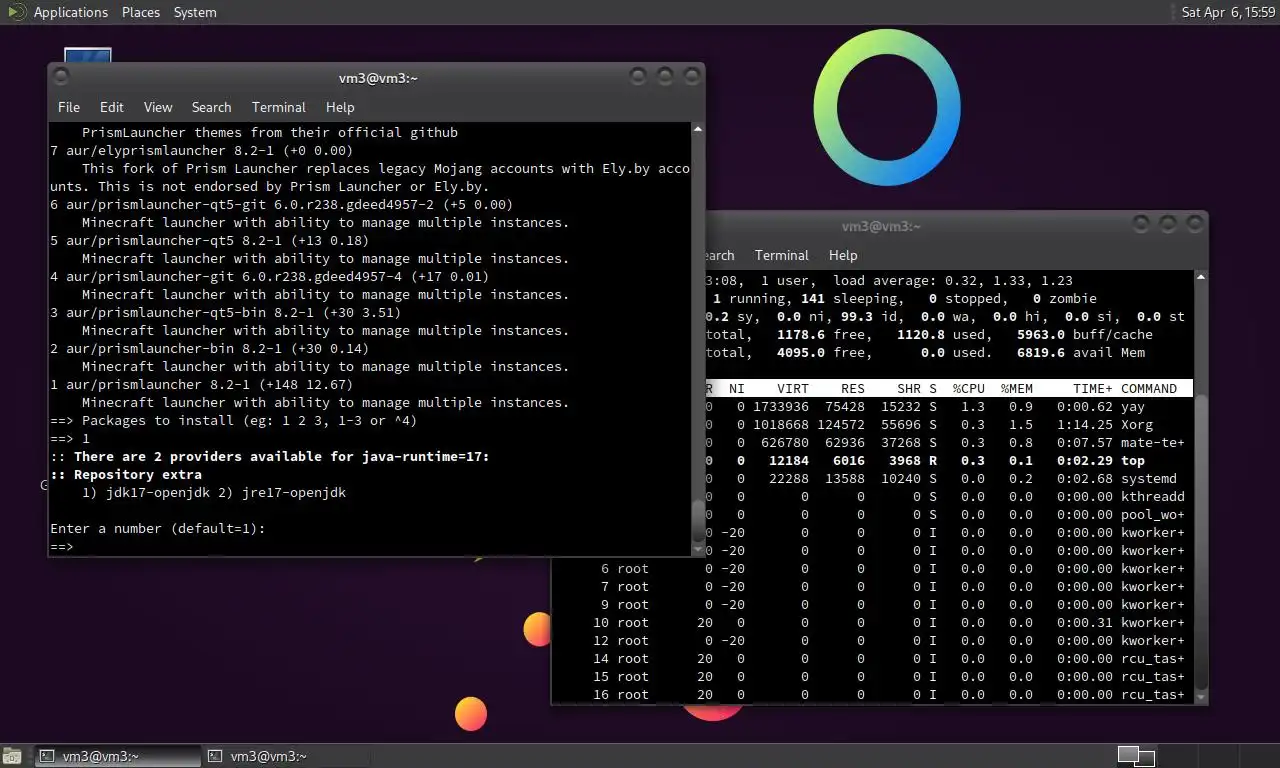
Task: Open Help menu in the top-command window
Action: click(843, 255)
